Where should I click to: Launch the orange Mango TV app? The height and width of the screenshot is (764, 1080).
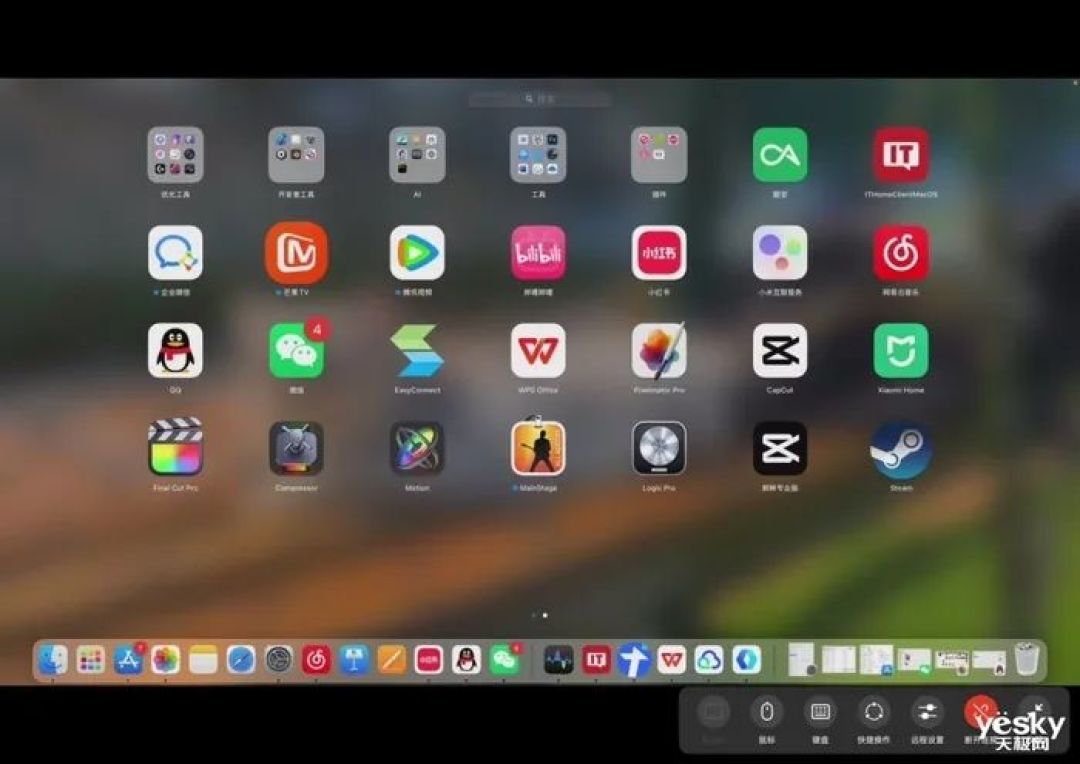pos(296,253)
